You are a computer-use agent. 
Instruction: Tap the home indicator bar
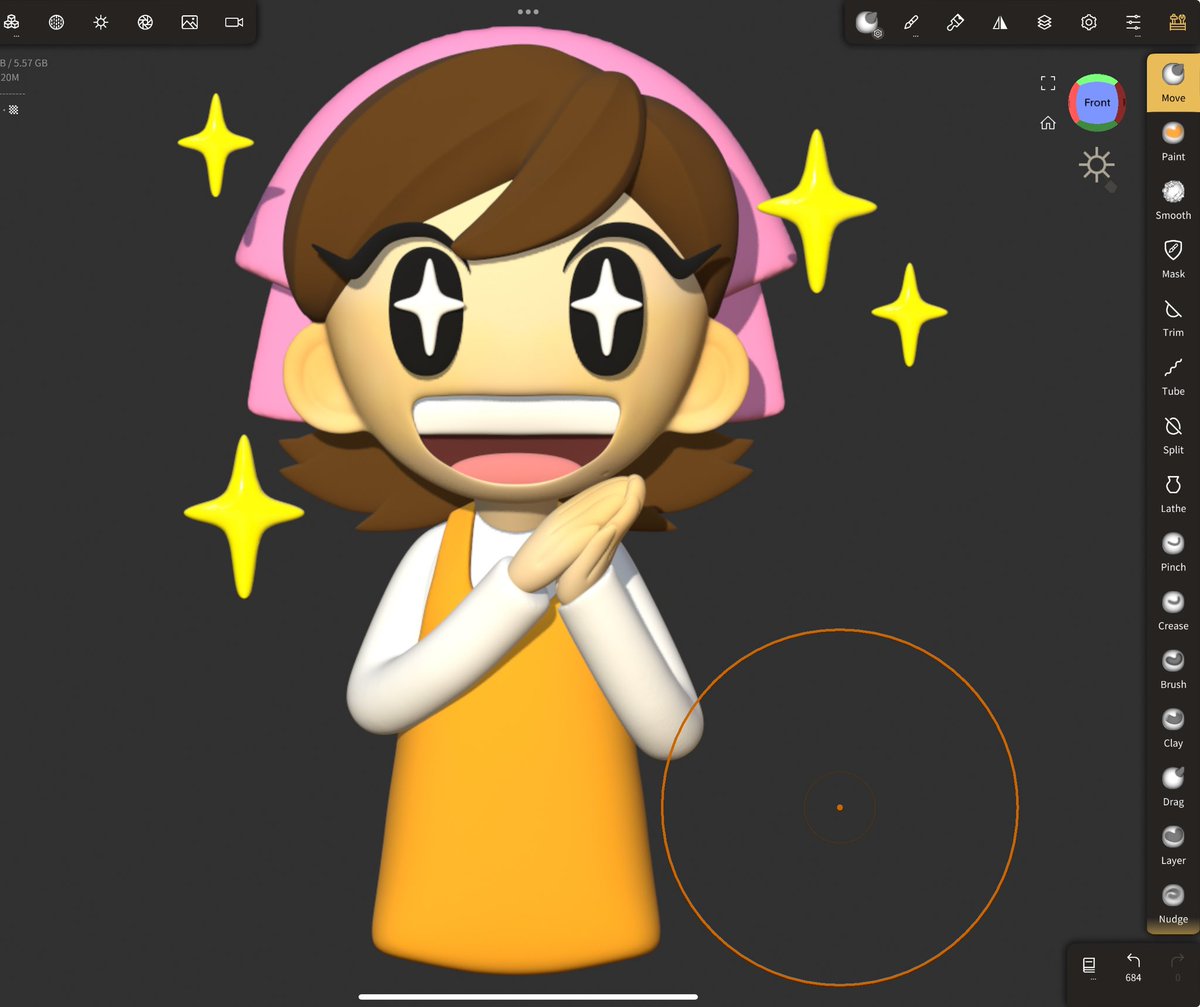click(x=528, y=996)
